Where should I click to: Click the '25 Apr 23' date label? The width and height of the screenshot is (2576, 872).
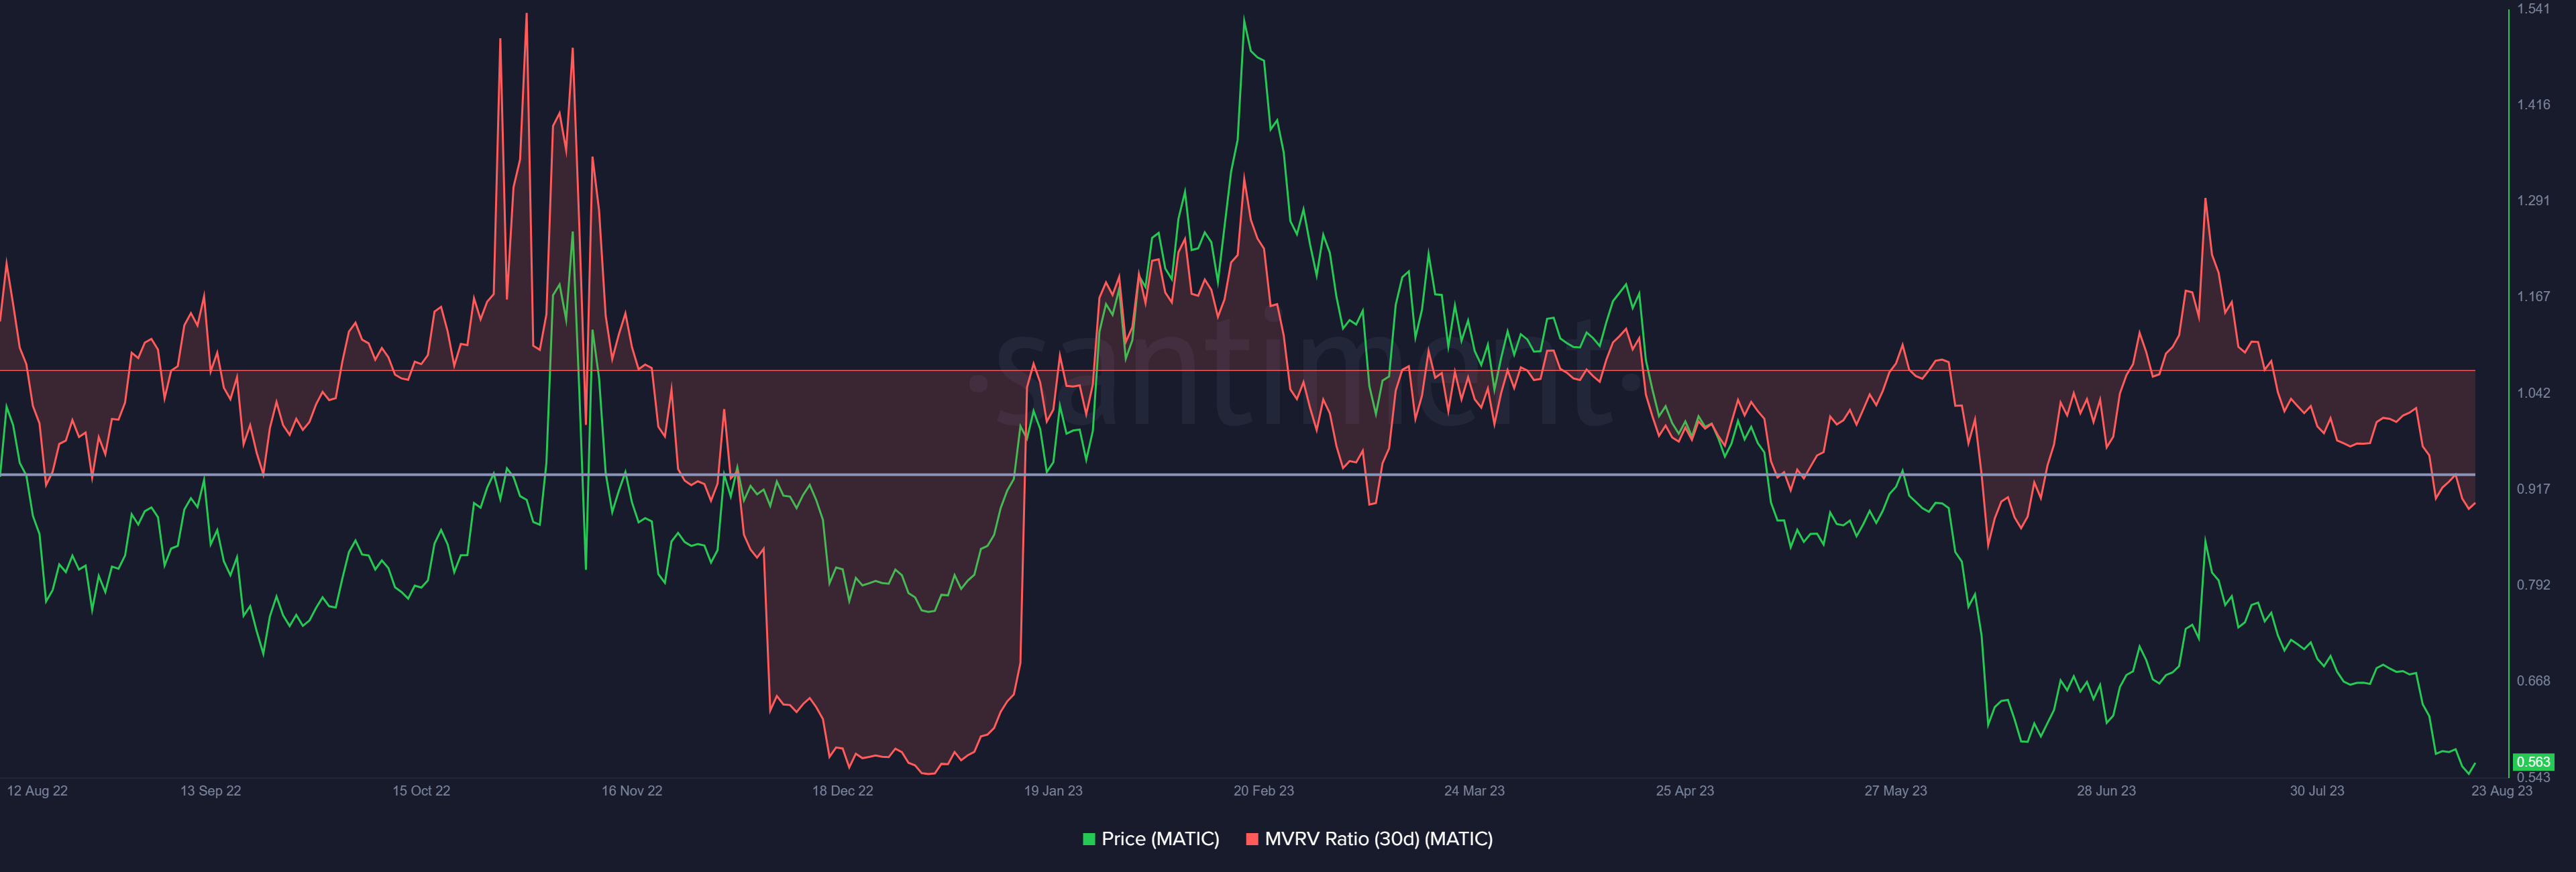(1685, 791)
